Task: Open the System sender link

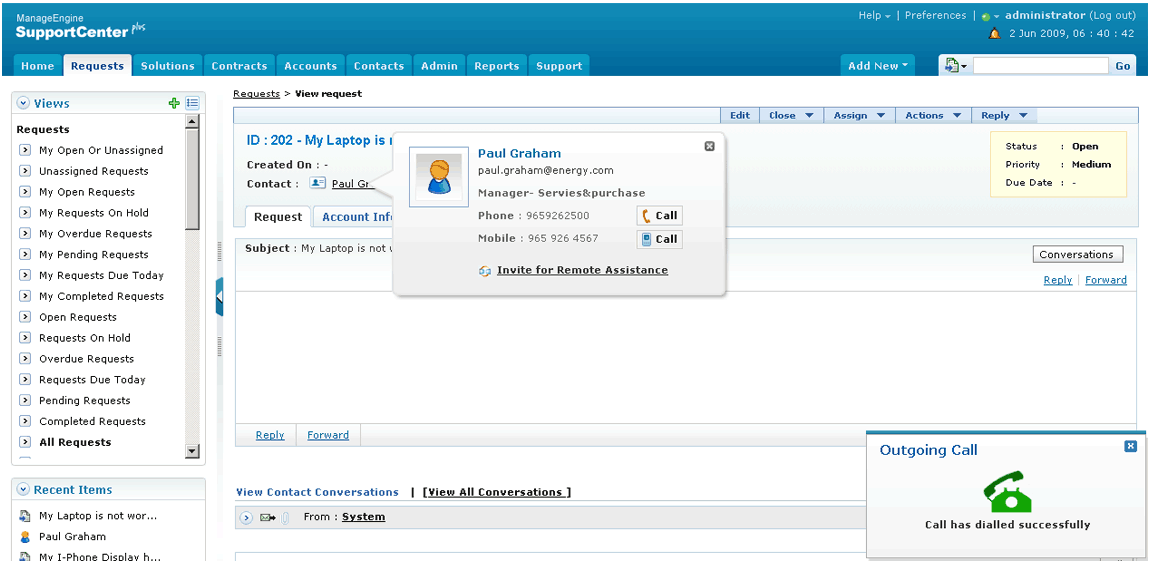Action: point(363,517)
